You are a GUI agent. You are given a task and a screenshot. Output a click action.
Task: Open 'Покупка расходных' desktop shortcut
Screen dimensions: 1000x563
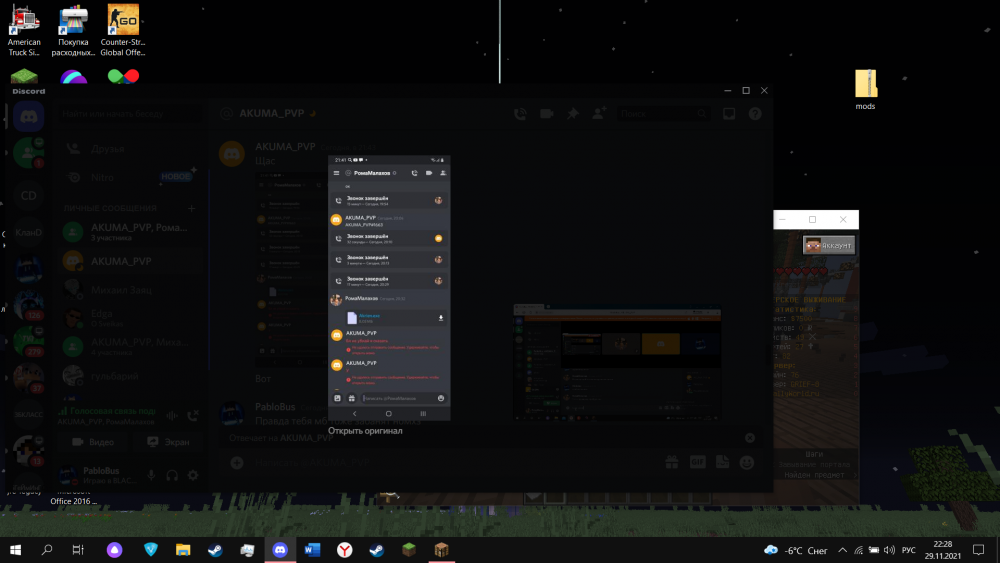point(73,30)
